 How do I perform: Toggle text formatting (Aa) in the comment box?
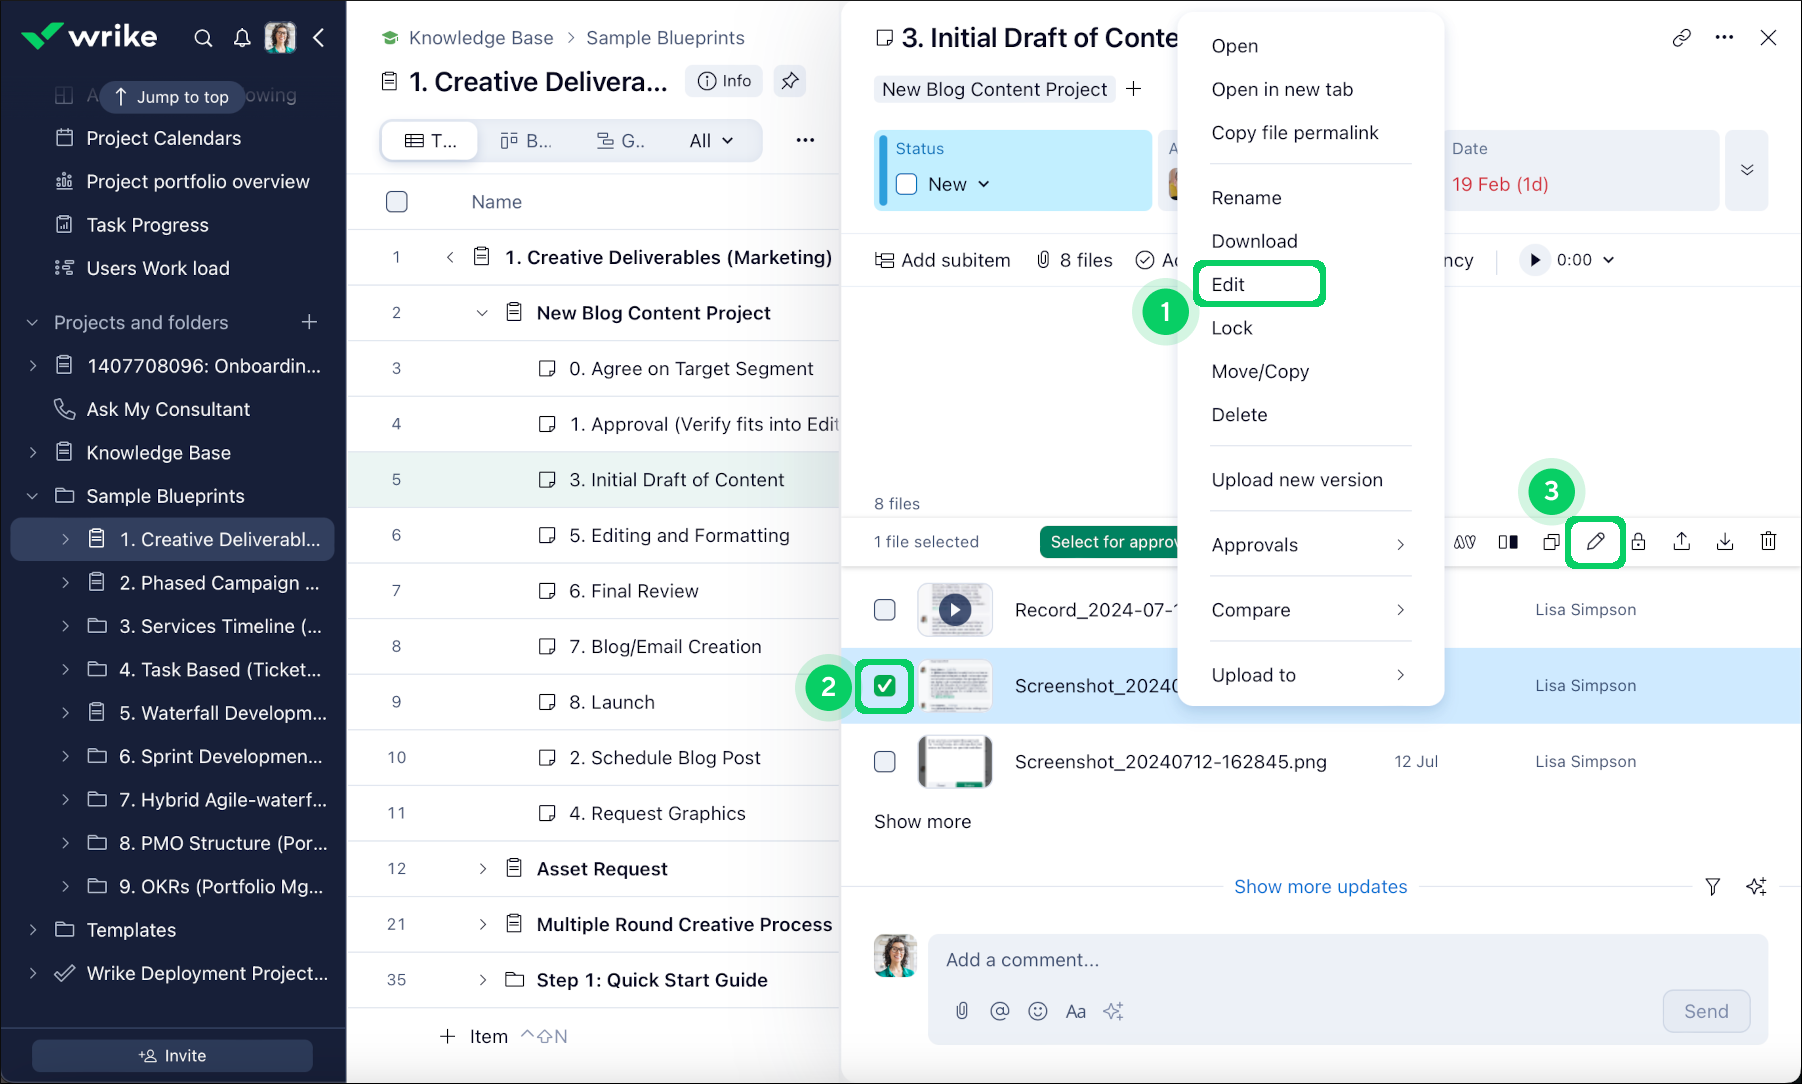[1076, 1011]
